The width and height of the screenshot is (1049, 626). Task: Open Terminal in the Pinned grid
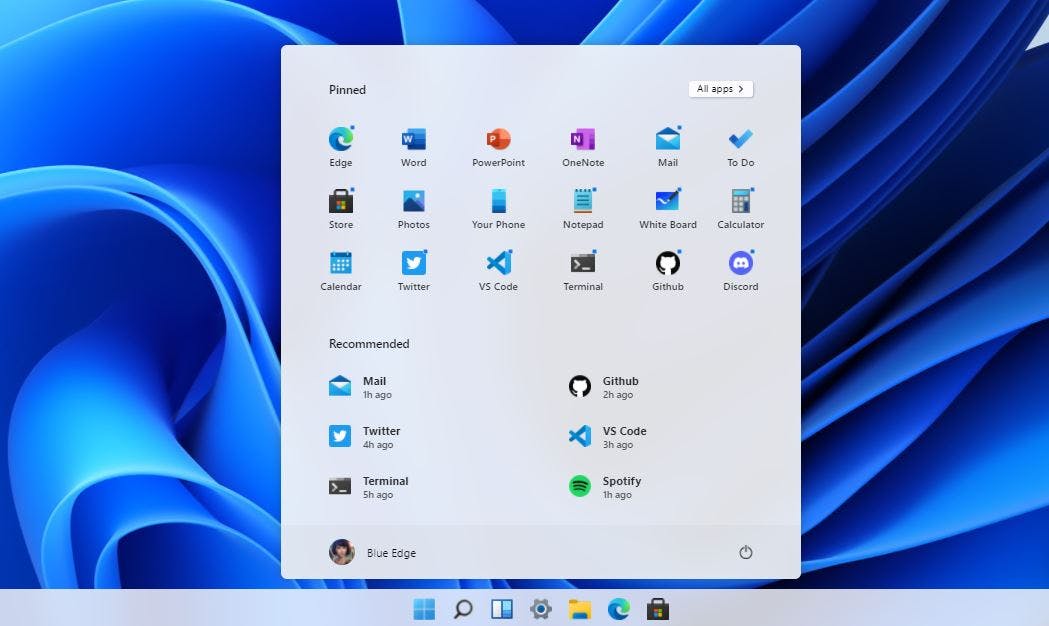[x=583, y=270]
